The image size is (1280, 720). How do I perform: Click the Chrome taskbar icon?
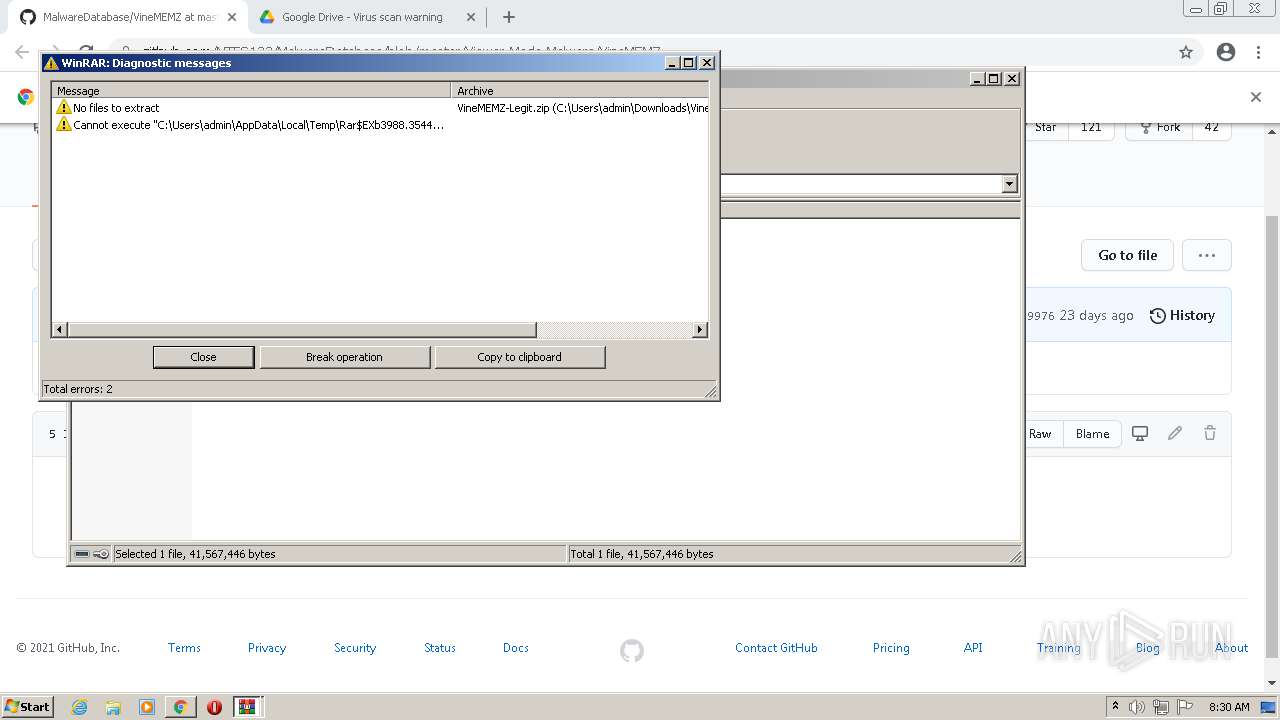[180, 707]
